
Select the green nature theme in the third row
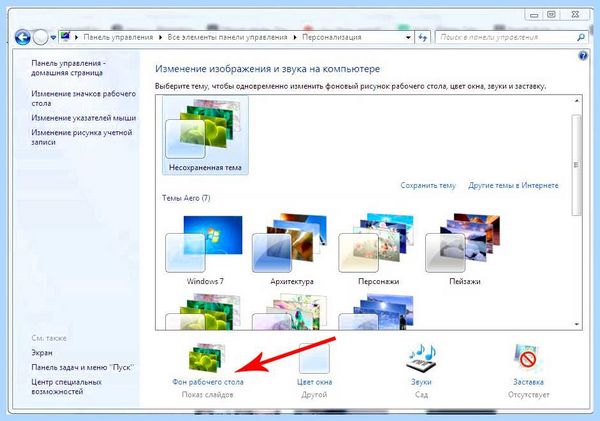tap(203, 311)
